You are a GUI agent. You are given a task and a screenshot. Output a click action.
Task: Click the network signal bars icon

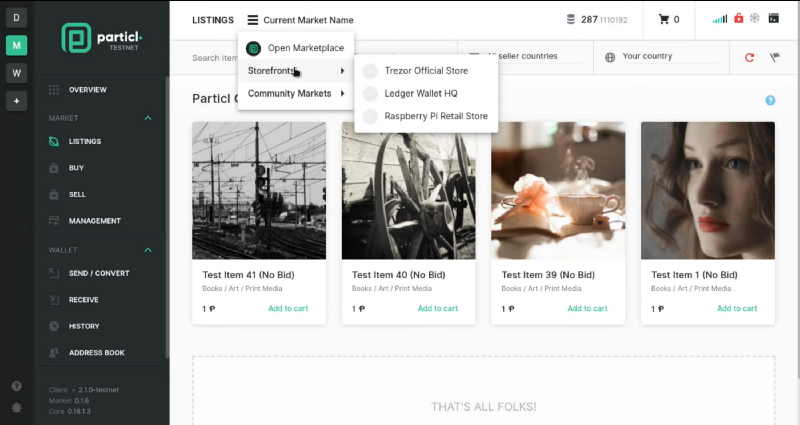720,19
